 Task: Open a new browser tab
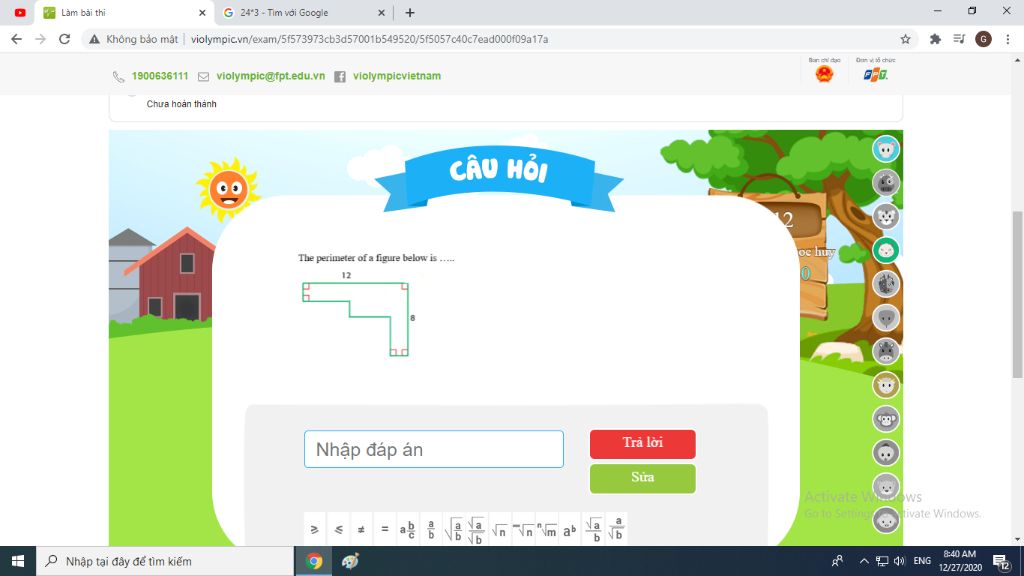pyautogui.click(x=409, y=12)
